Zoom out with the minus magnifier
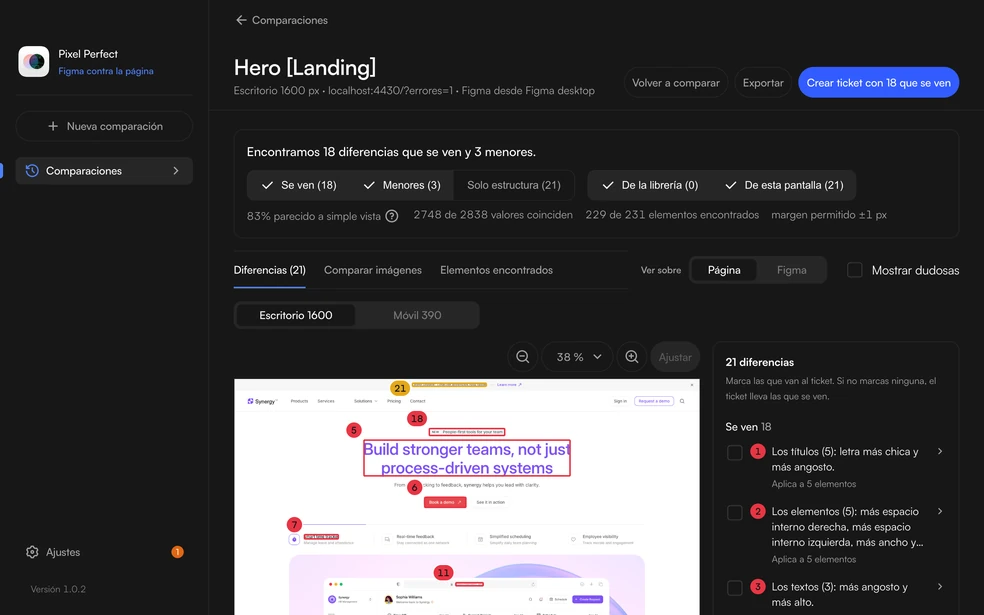 [523, 357]
